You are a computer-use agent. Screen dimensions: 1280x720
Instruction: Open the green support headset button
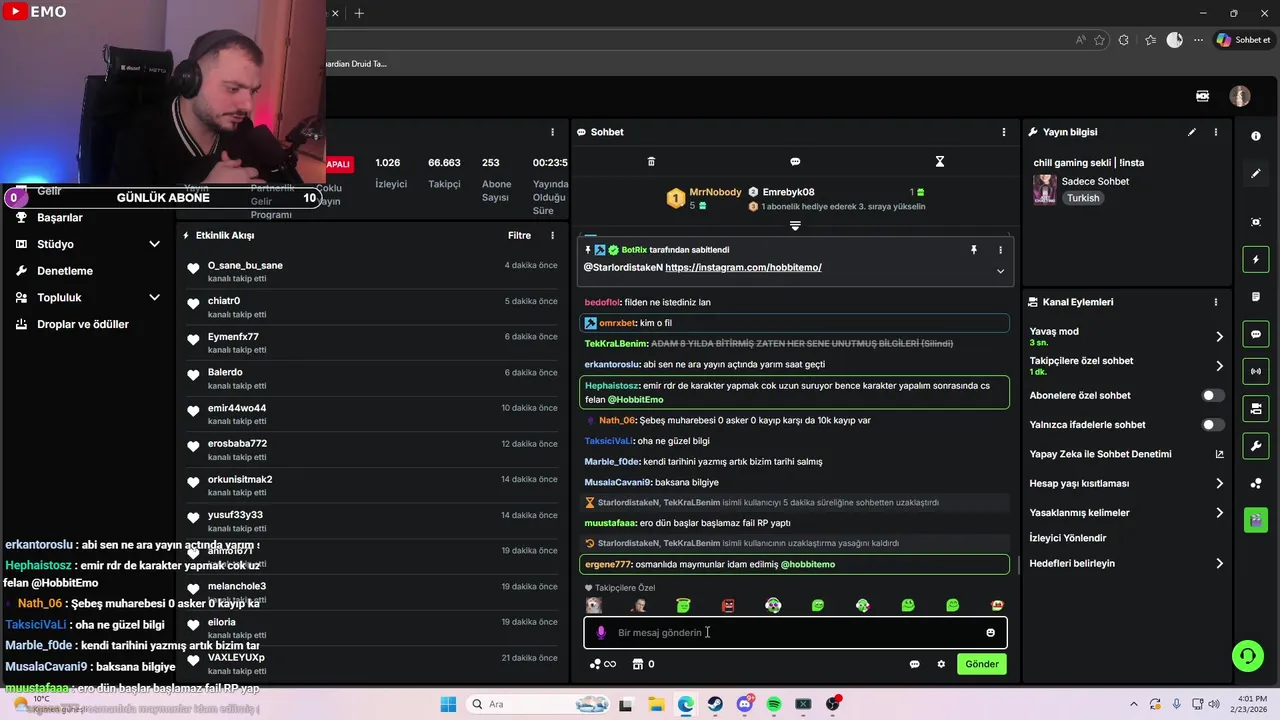1247,656
